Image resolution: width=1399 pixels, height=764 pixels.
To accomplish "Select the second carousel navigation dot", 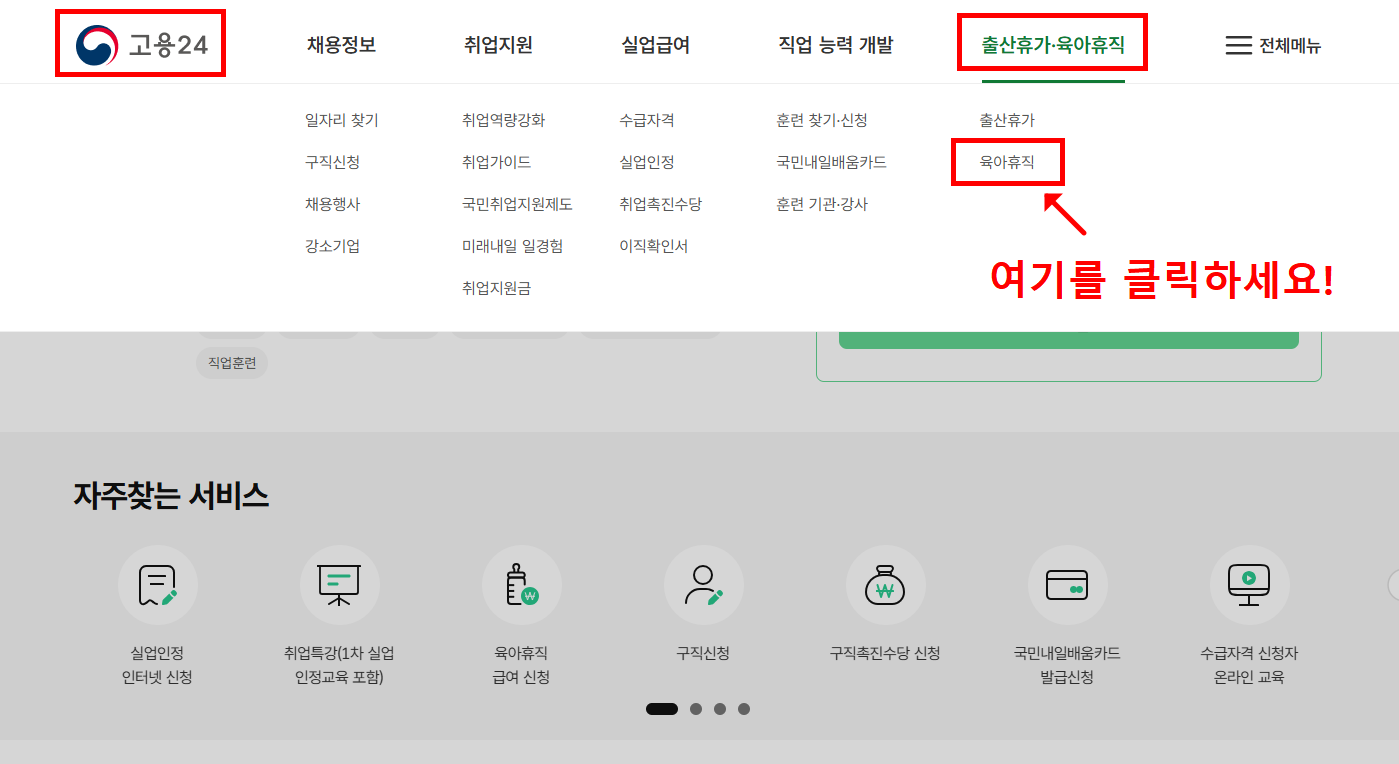I will (695, 708).
